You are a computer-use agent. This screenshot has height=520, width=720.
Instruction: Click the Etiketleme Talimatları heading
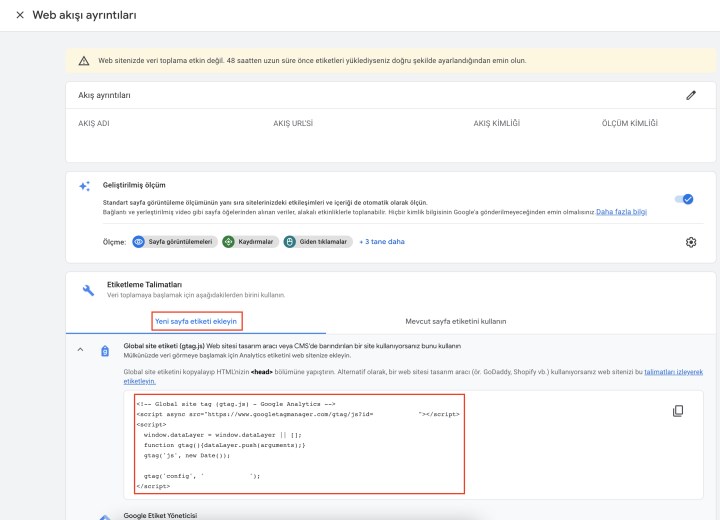coord(144,285)
